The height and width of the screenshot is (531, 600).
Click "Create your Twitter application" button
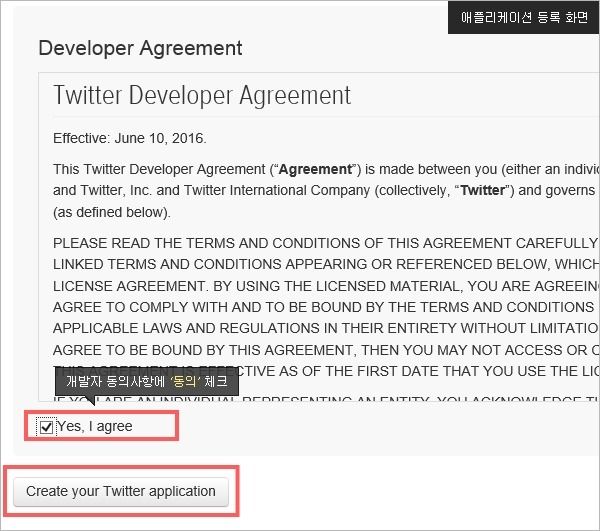pyautogui.click(x=121, y=492)
